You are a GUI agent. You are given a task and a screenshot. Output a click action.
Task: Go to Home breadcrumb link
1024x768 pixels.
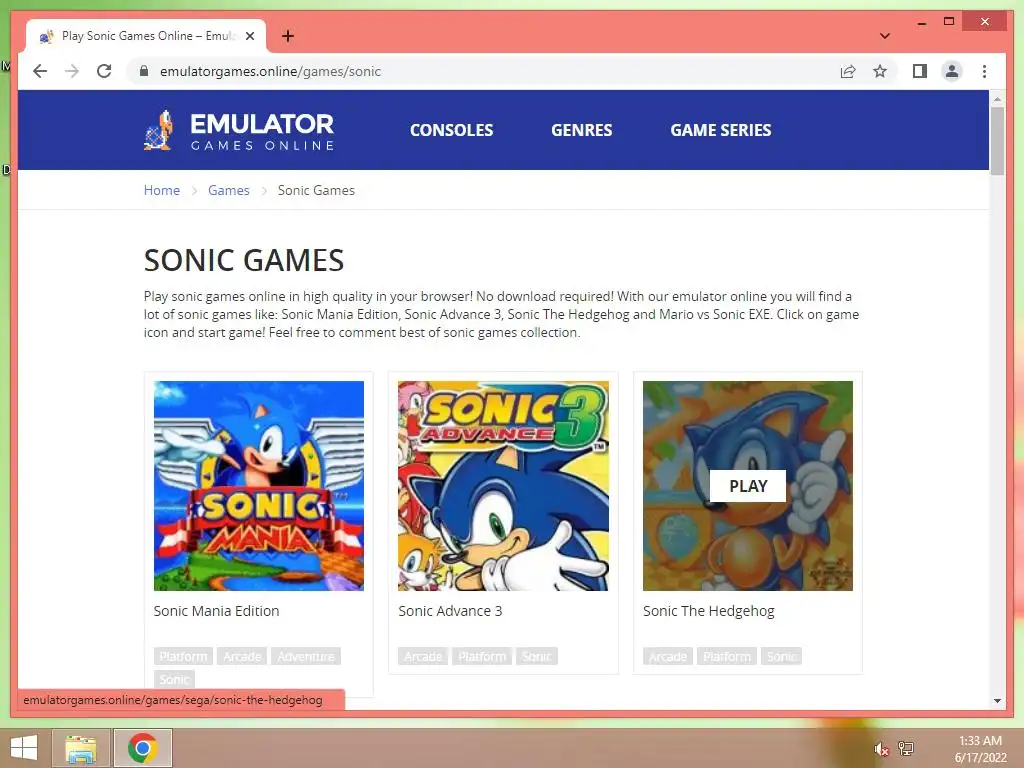[x=161, y=190]
